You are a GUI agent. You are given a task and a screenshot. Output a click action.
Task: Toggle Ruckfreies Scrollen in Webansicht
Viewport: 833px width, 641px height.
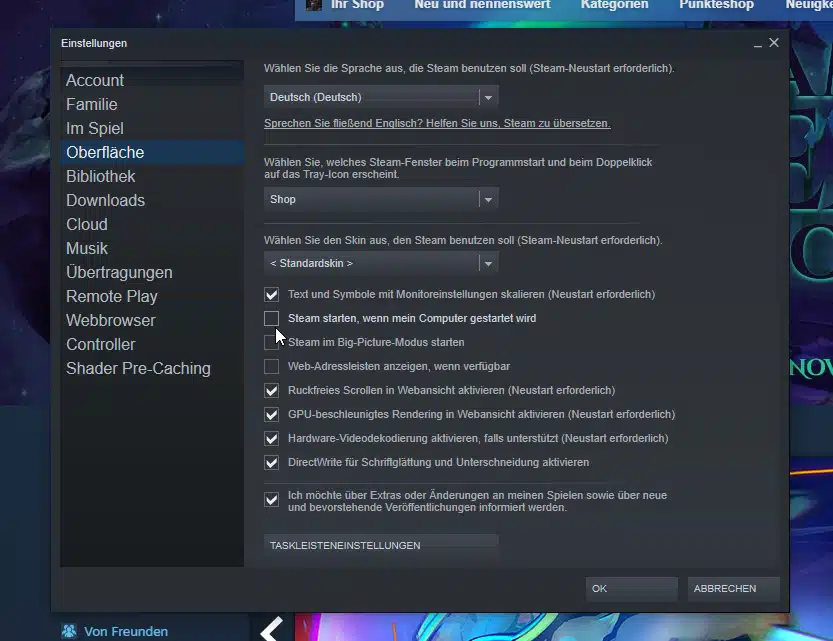(271, 390)
